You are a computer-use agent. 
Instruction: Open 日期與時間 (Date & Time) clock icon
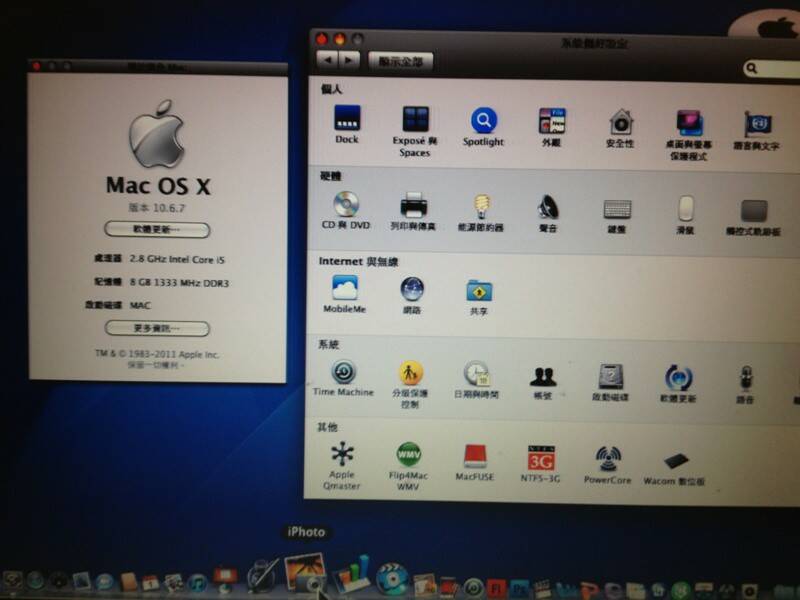point(477,374)
